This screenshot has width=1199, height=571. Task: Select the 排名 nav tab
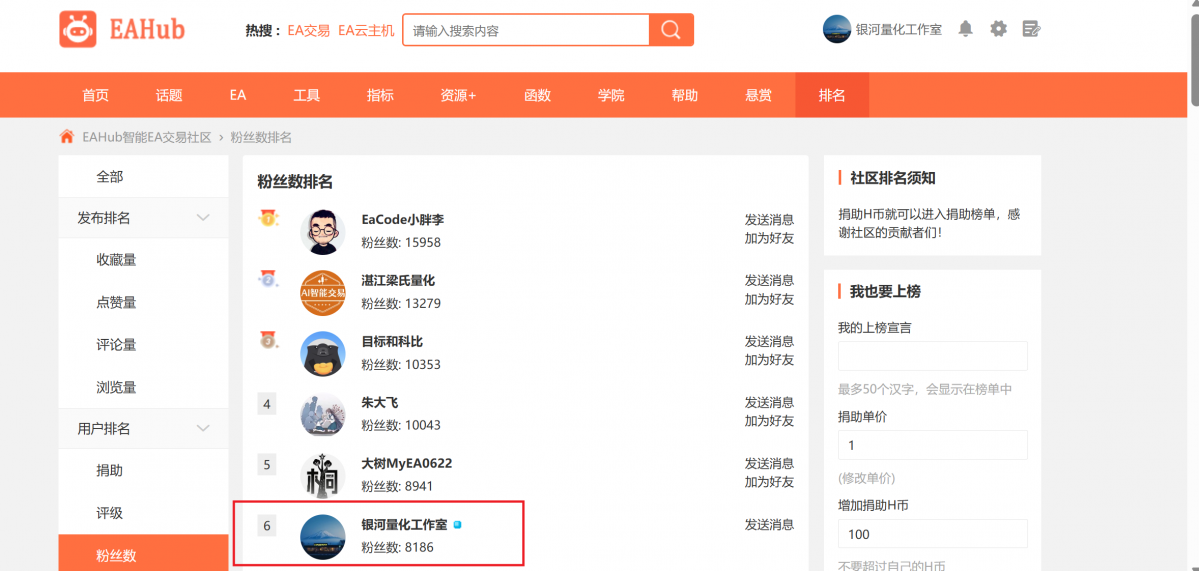(x=832, y=96)
